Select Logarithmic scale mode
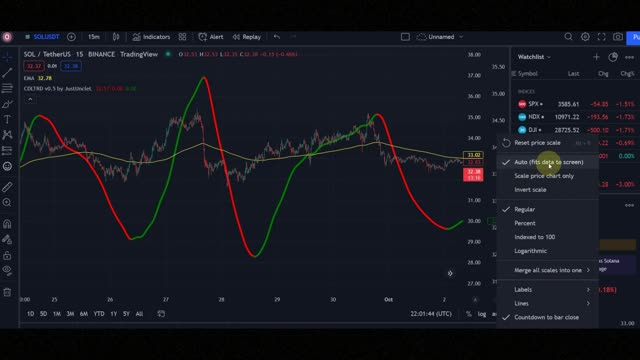 [547, 251]
